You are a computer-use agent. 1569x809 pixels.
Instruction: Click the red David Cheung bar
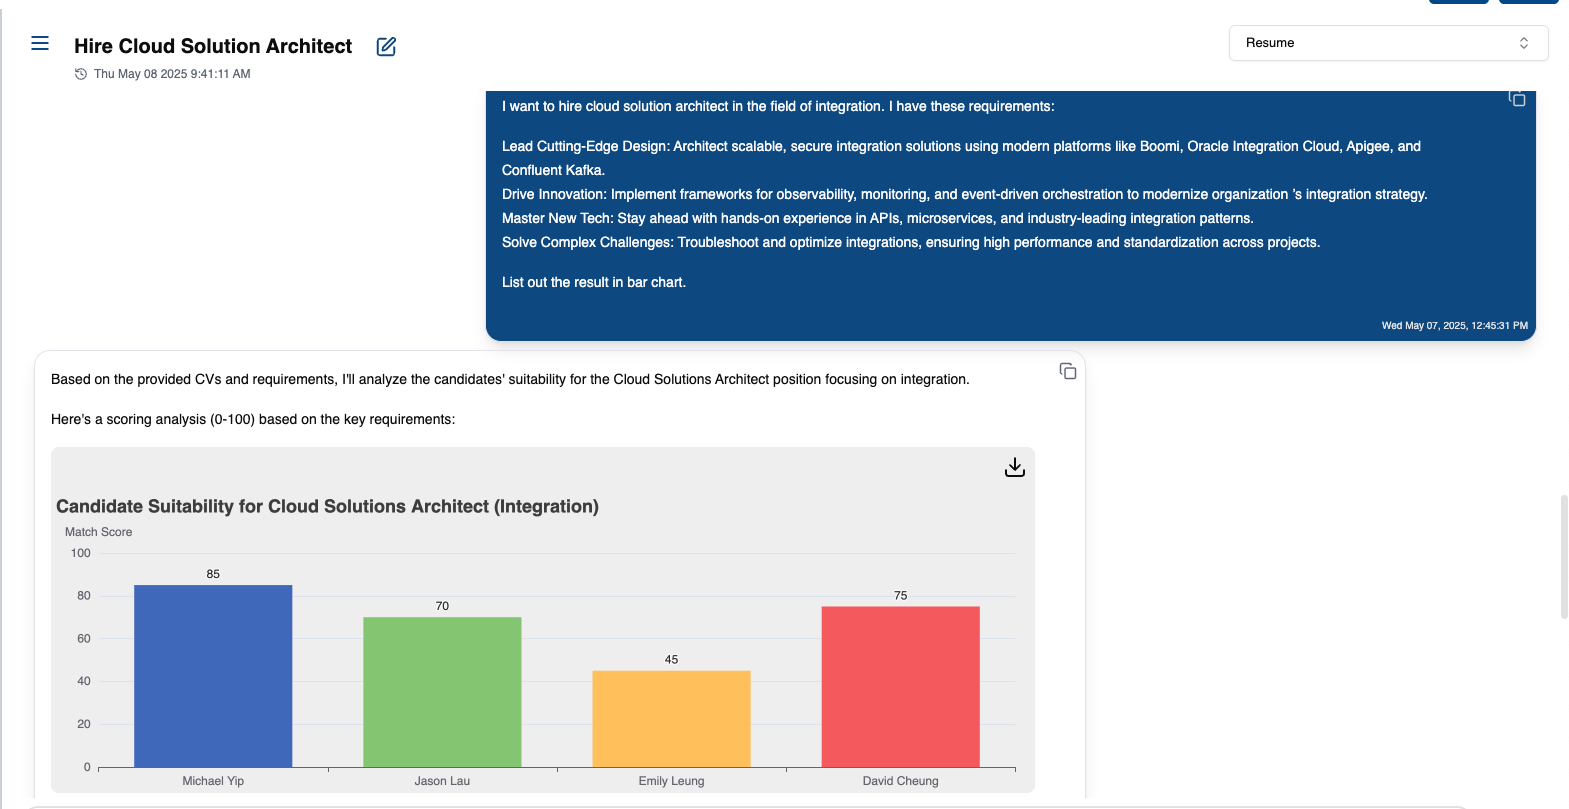900,687
